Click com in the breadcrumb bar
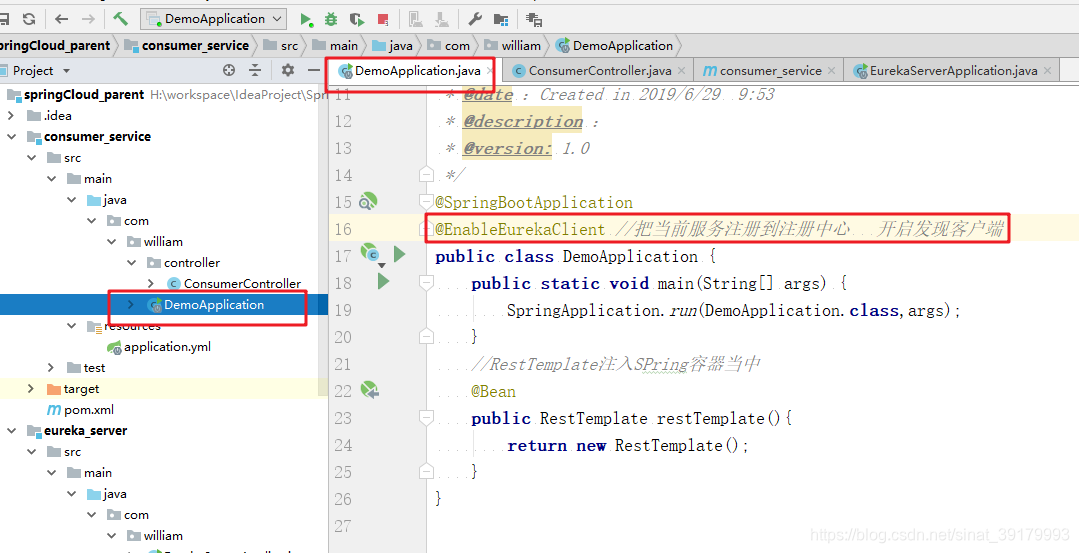 click(457, 45)
